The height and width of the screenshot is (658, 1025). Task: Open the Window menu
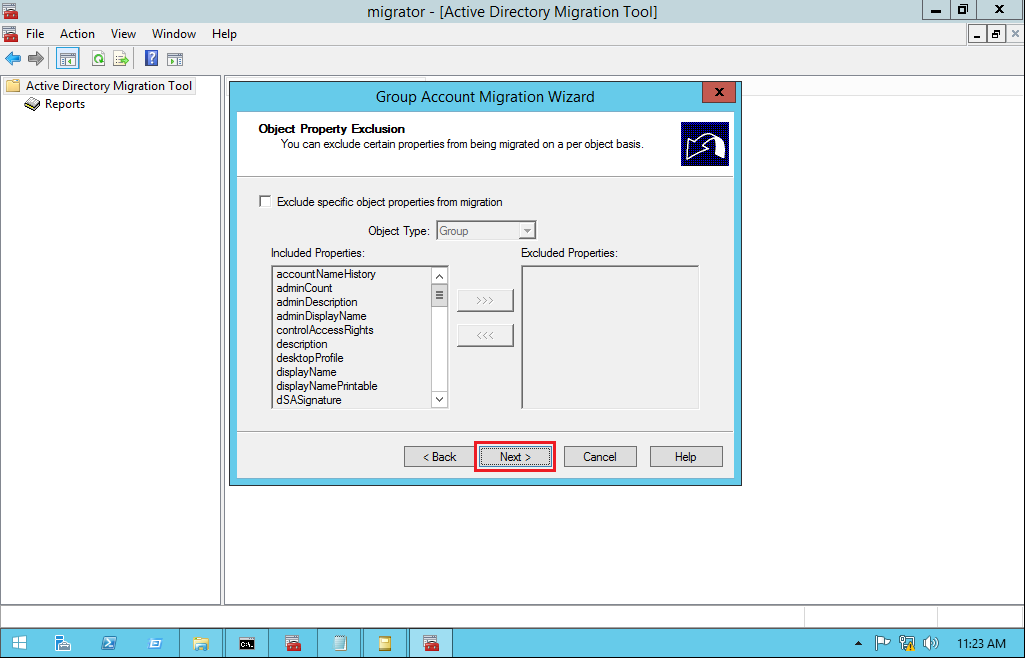tap(174, 34)
